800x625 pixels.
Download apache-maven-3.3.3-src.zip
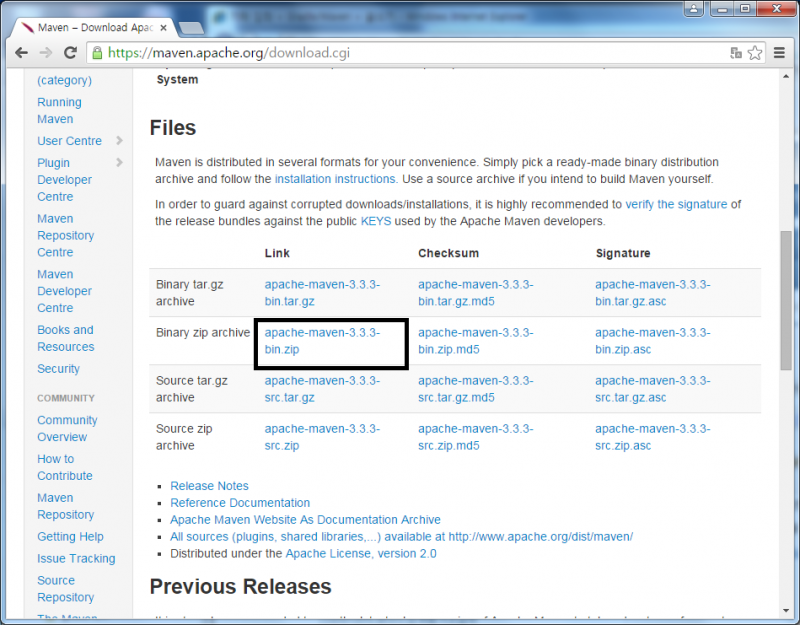[322, 437]
